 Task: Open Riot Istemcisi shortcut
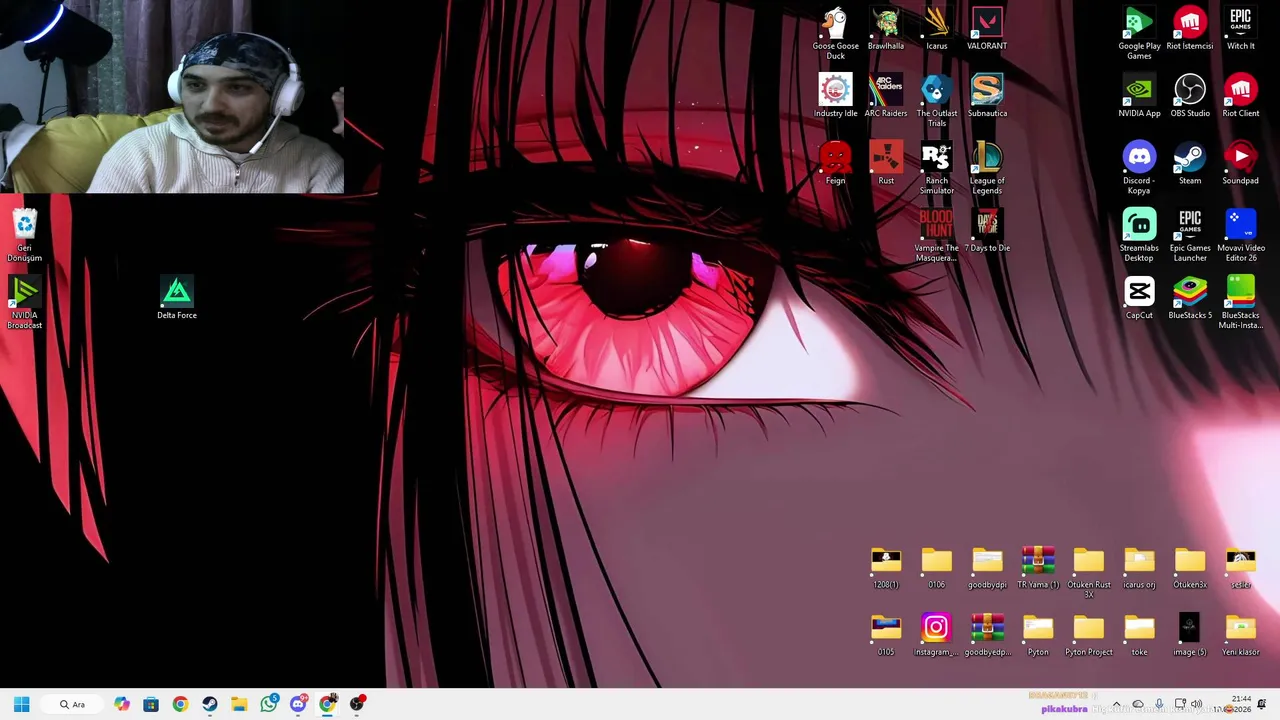[1190, 29]
